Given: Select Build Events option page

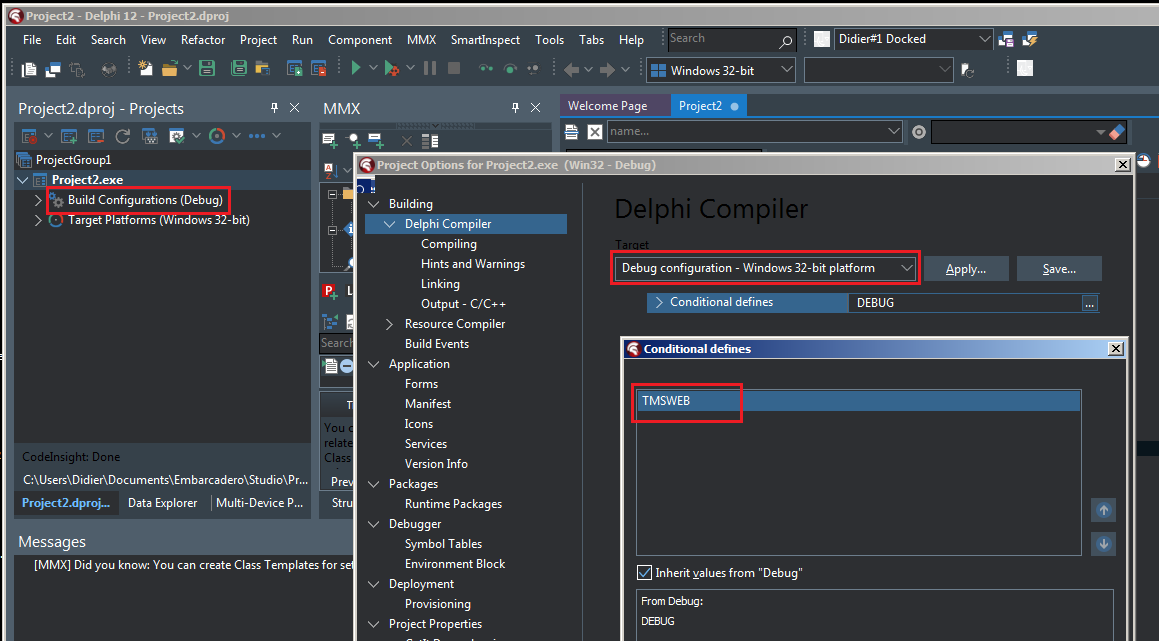Looking at the screenshot, I should (437, 344).
